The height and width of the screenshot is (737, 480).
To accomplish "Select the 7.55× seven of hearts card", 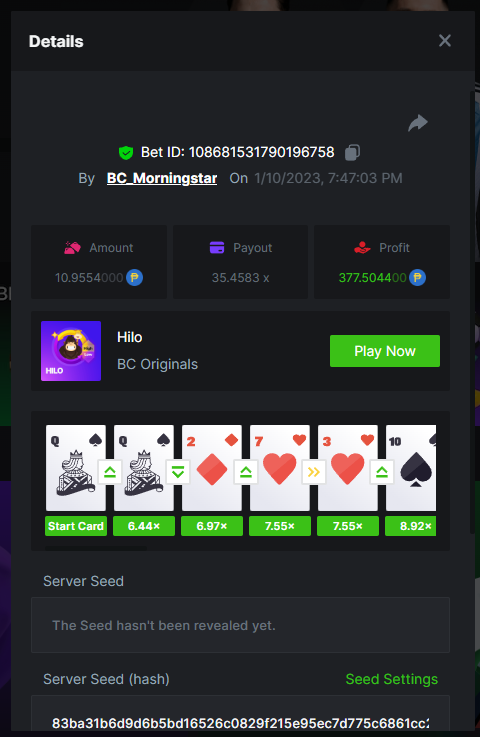I will tap(280, 468).
